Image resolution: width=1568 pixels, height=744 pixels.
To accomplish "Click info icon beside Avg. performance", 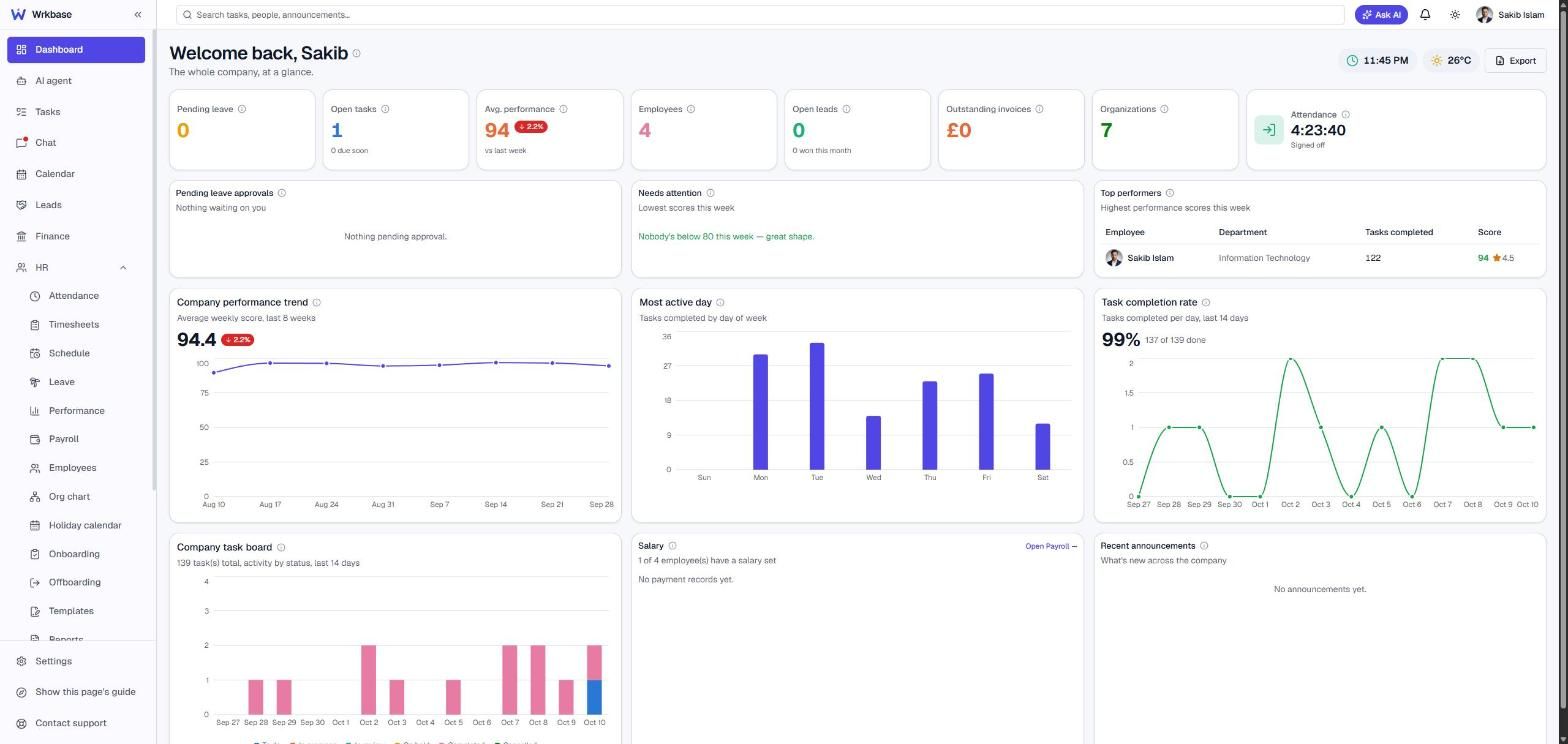I will [563, 109].
